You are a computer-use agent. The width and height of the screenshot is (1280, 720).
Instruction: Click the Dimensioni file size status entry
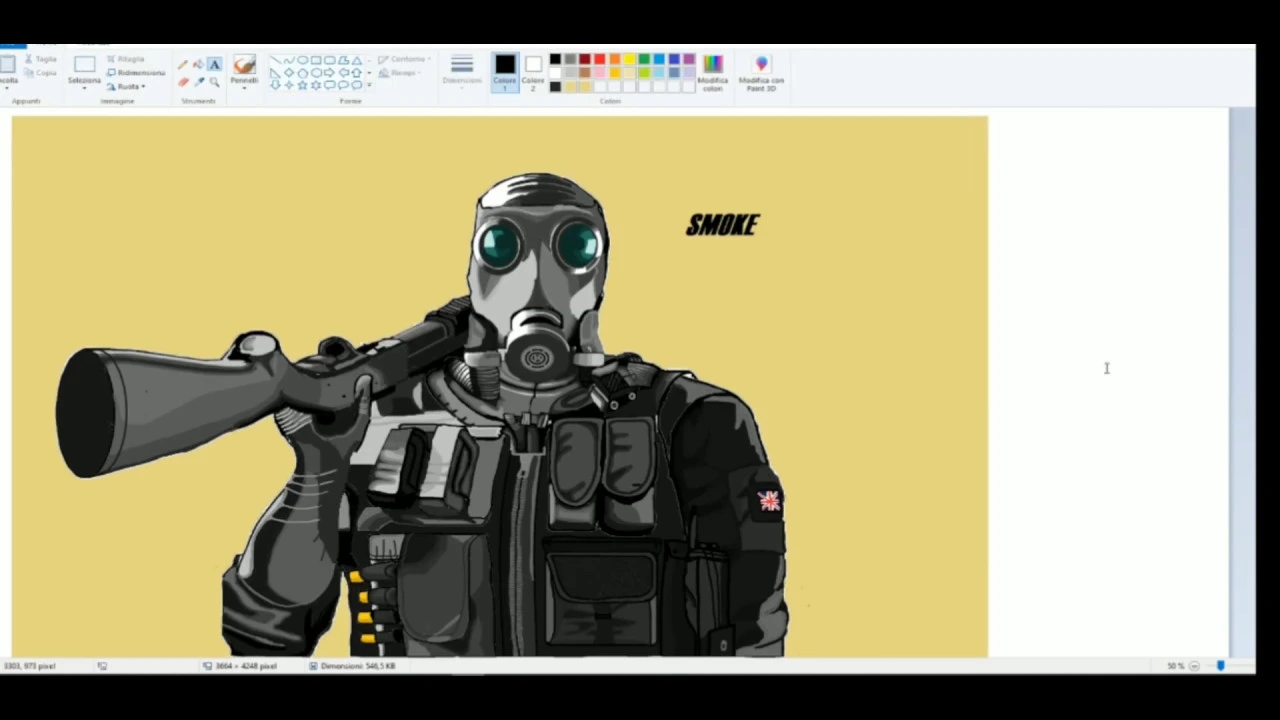click(352, 666)
